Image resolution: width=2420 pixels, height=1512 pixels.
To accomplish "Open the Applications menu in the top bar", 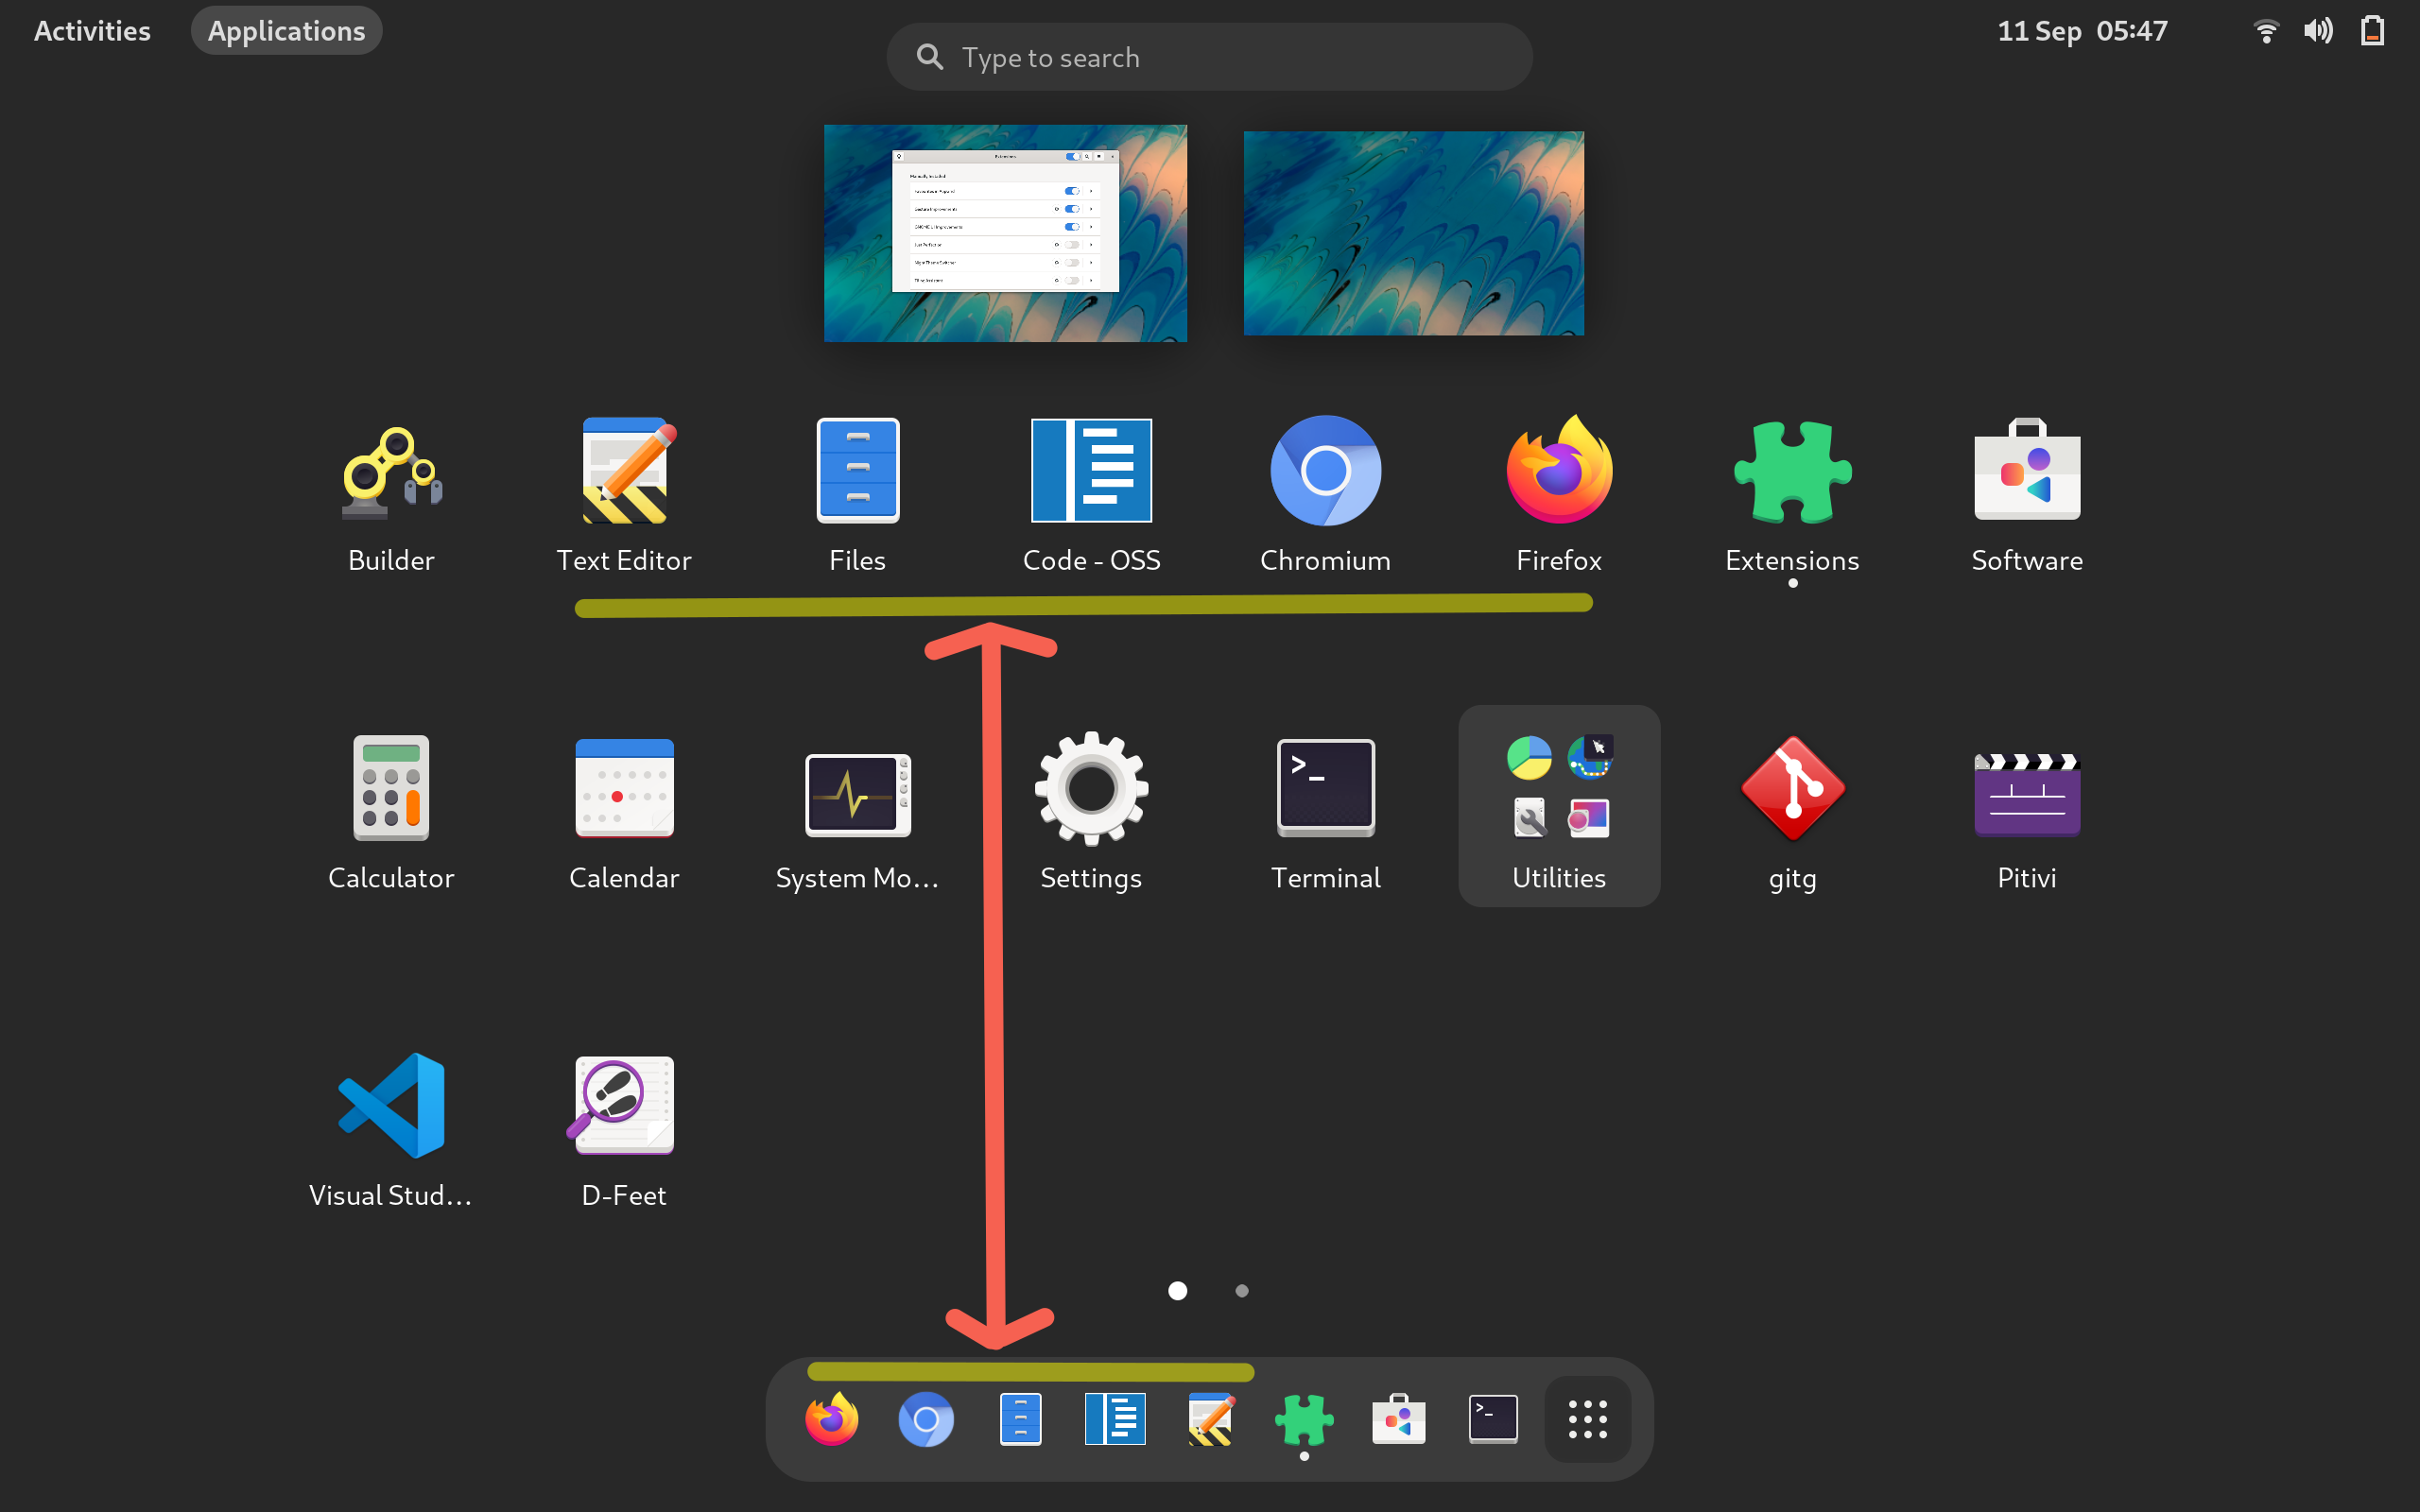I will 287,31.
